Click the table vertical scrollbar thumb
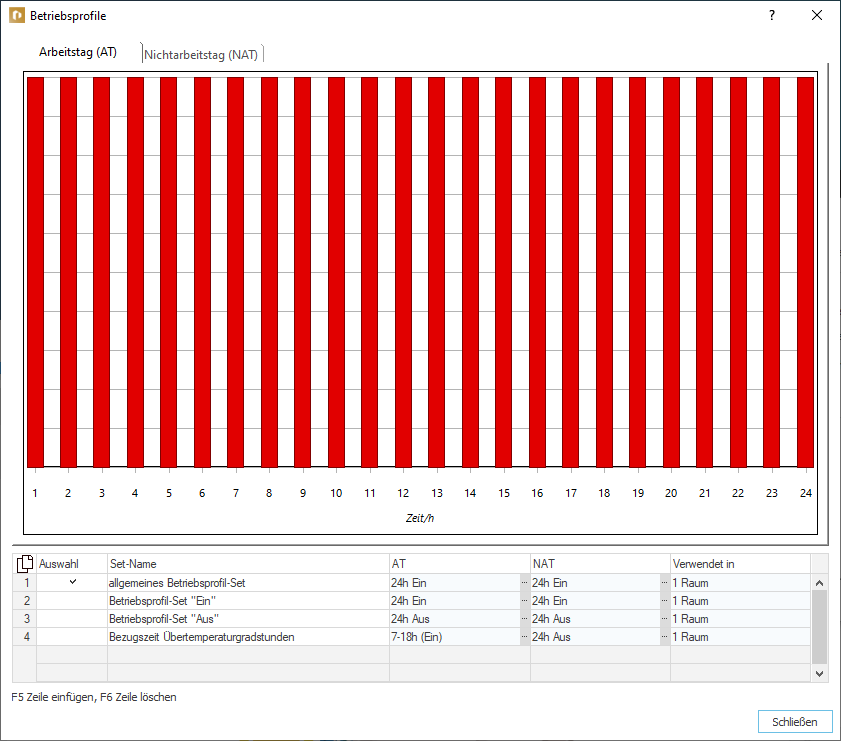 pos(819,627)
